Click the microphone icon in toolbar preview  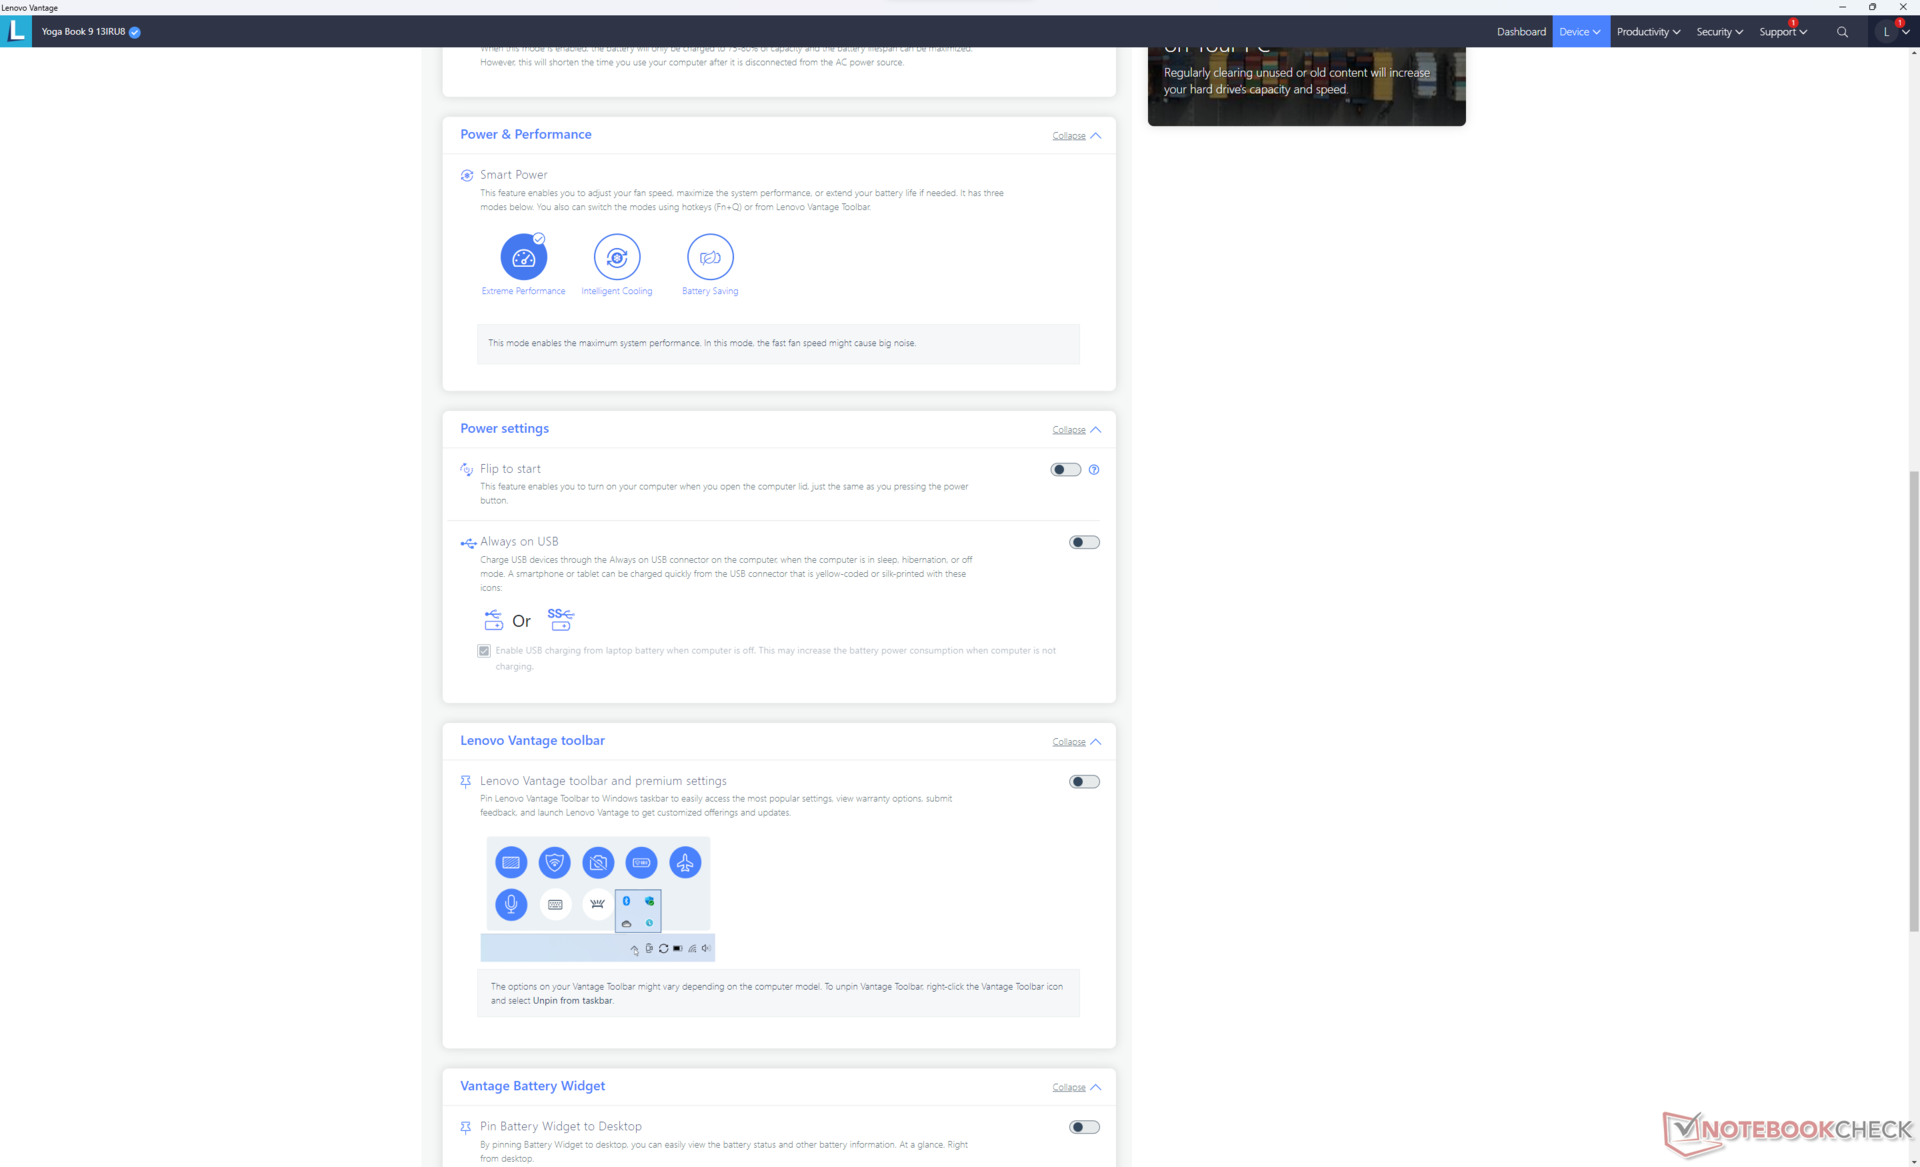(511, 904)
